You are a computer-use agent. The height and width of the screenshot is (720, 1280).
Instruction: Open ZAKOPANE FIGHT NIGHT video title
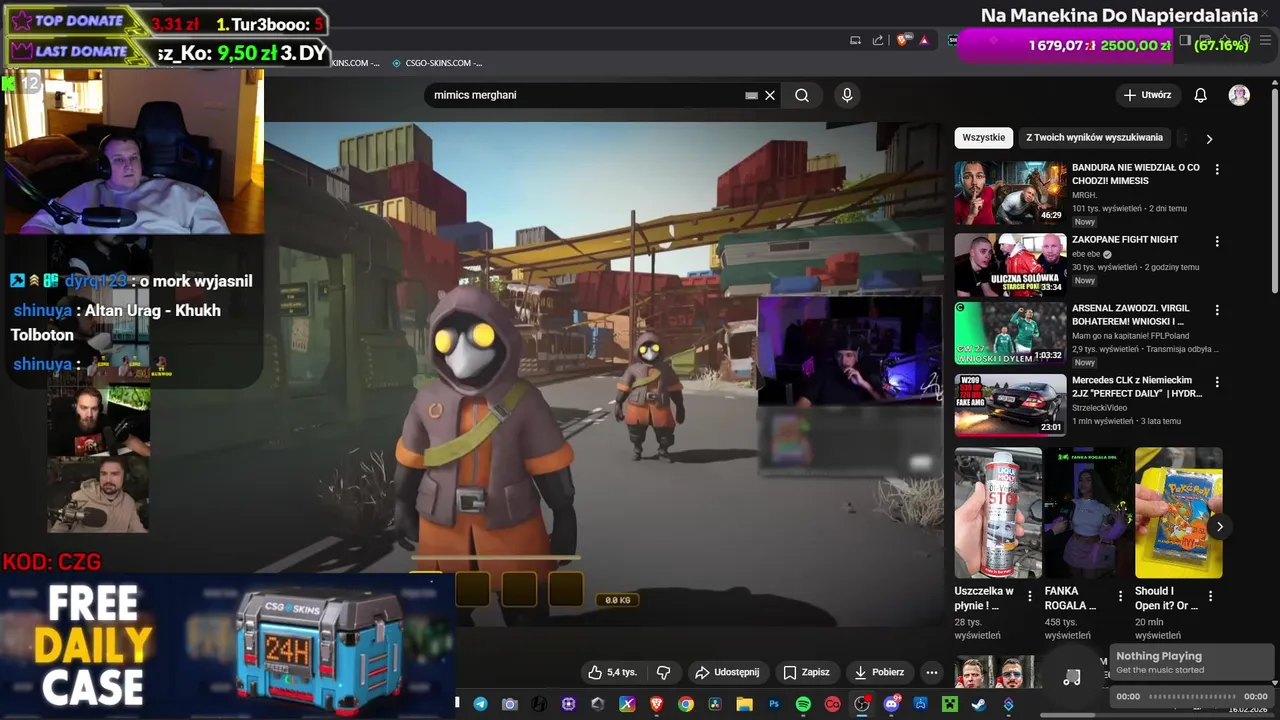(x=1125, y=240)
